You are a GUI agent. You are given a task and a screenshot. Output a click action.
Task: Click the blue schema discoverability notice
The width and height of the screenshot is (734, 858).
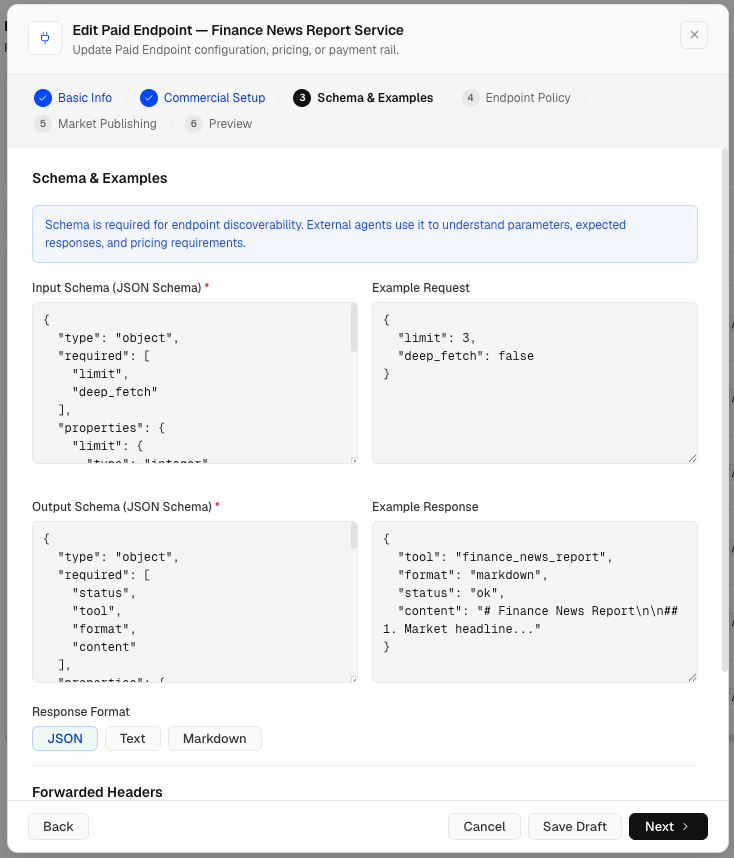coord(365,234)
